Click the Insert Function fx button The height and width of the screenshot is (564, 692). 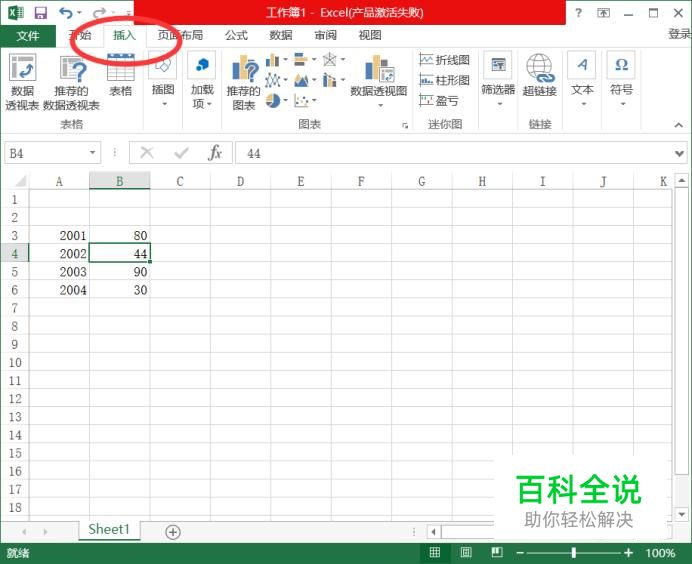tap(215, 153)
